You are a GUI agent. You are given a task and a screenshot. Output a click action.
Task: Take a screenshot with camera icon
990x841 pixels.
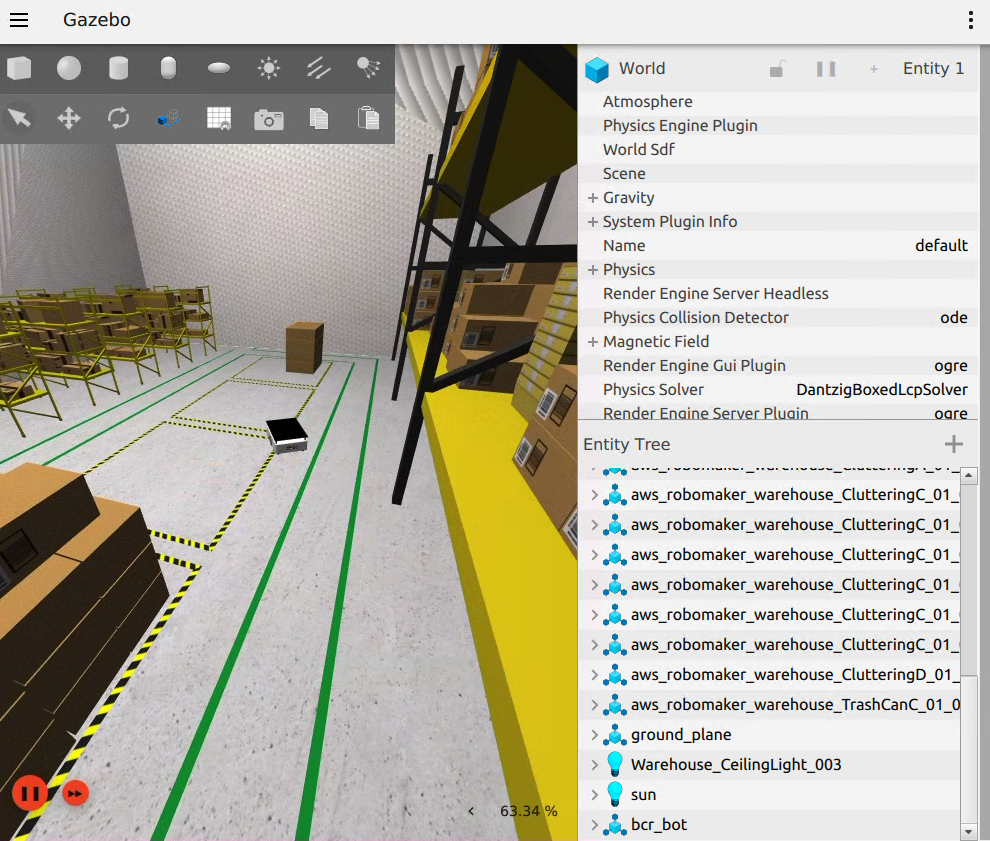pyautogui.click(x=269, y=119)
